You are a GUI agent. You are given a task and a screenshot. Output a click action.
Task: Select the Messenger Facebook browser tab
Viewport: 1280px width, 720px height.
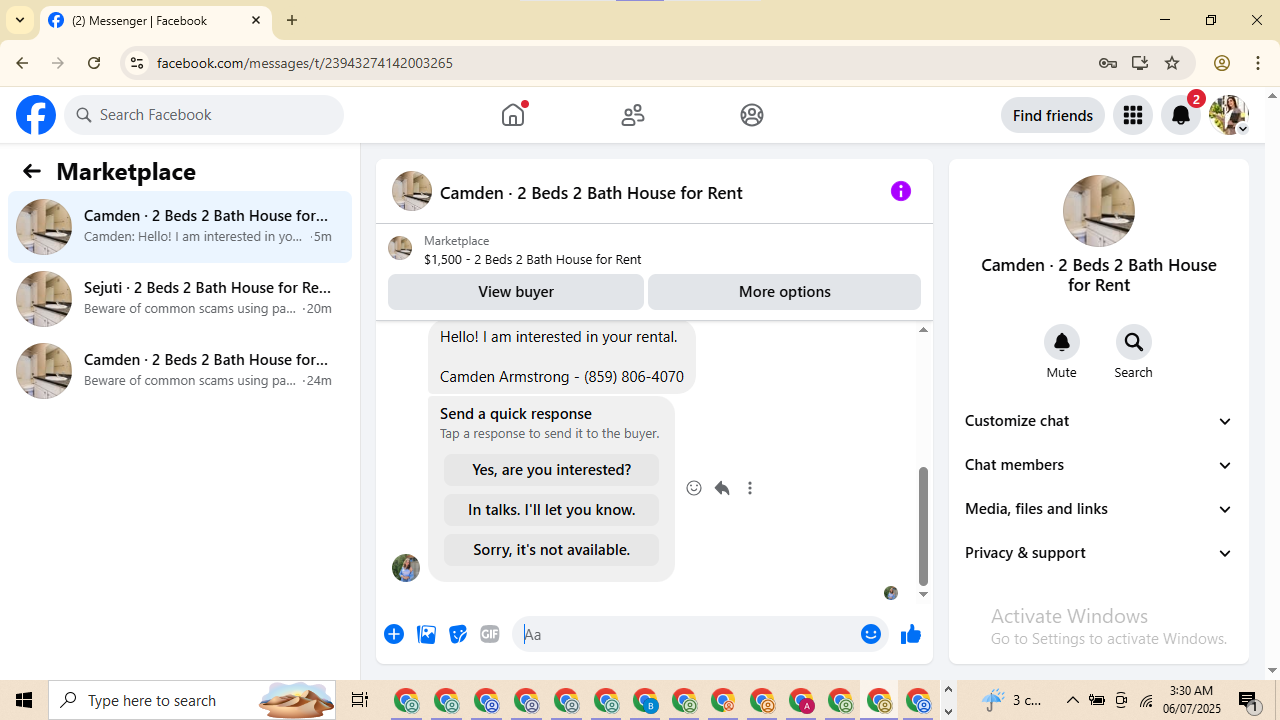(x=155, y=21)
